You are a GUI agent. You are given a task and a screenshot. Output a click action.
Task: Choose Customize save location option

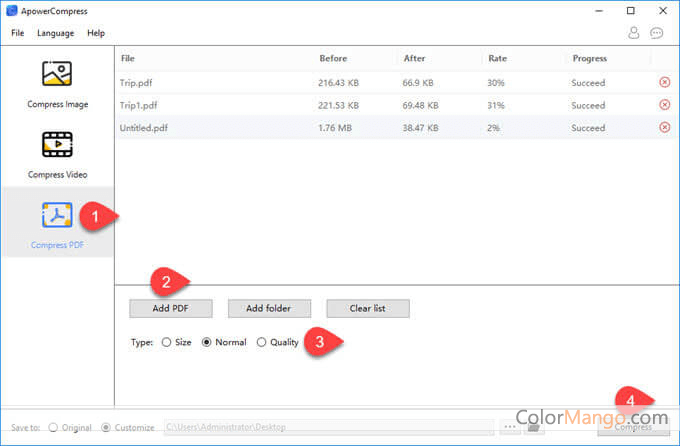(106, 428)
